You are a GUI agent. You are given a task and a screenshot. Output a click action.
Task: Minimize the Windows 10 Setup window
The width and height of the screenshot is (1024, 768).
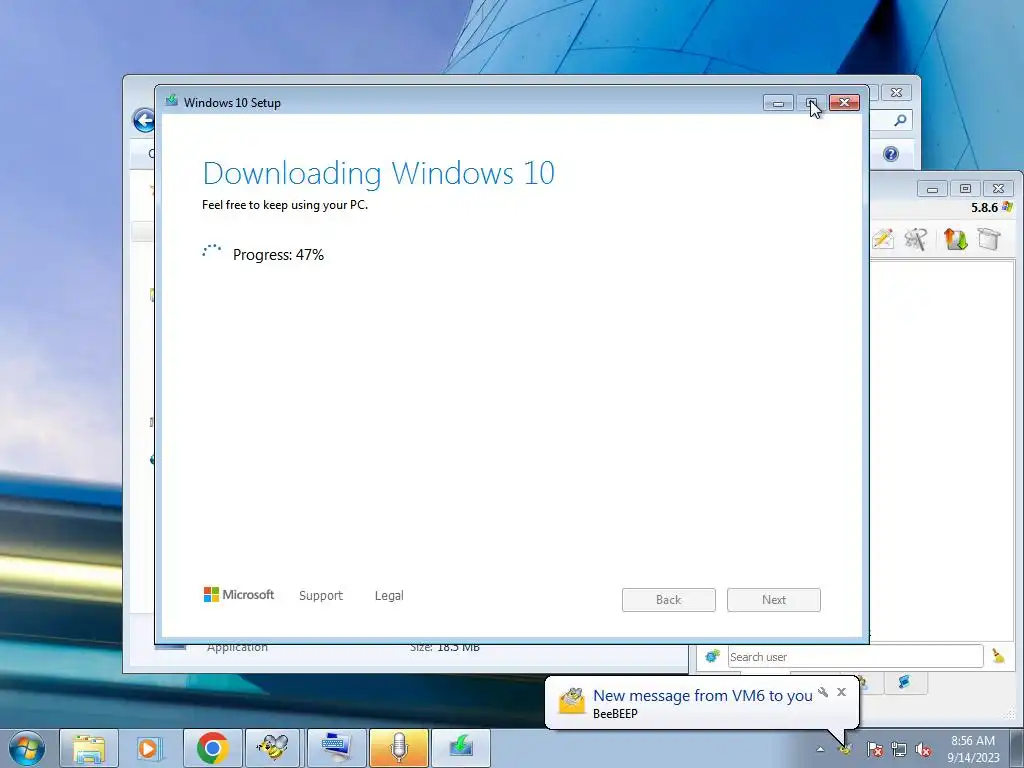pyautogui.click(x=778, y=103)
